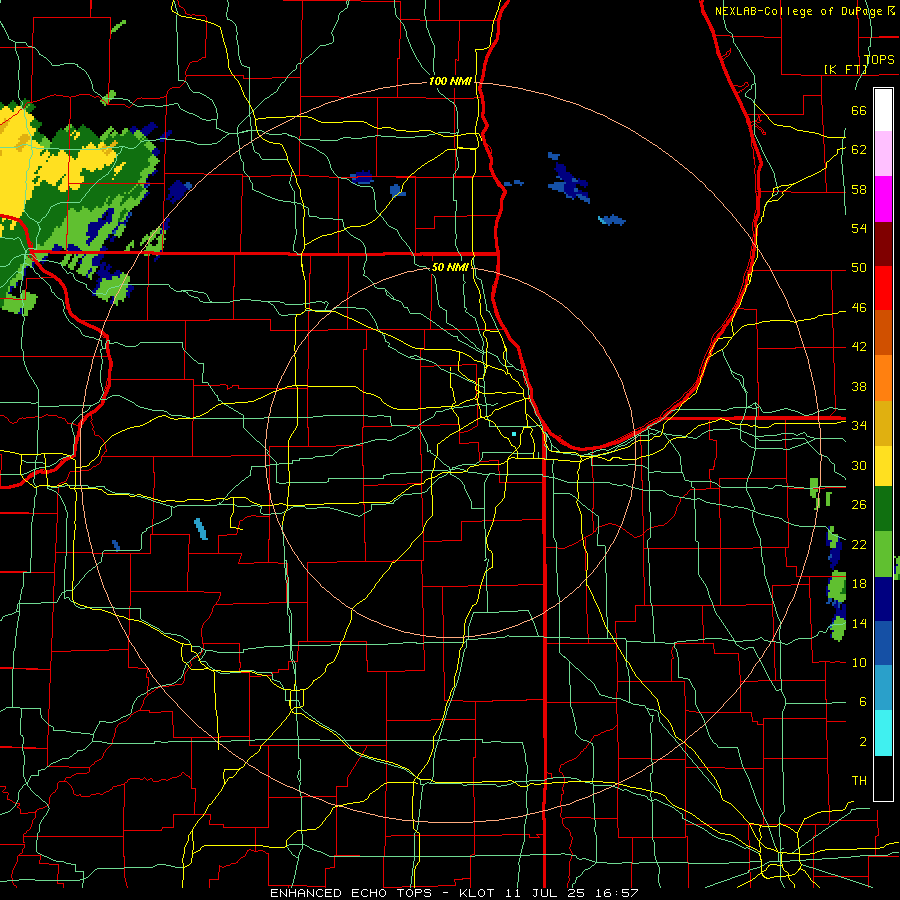Click the dark red legend swatch
Viewport: 900px width, 900px height.
pos(883,243)
